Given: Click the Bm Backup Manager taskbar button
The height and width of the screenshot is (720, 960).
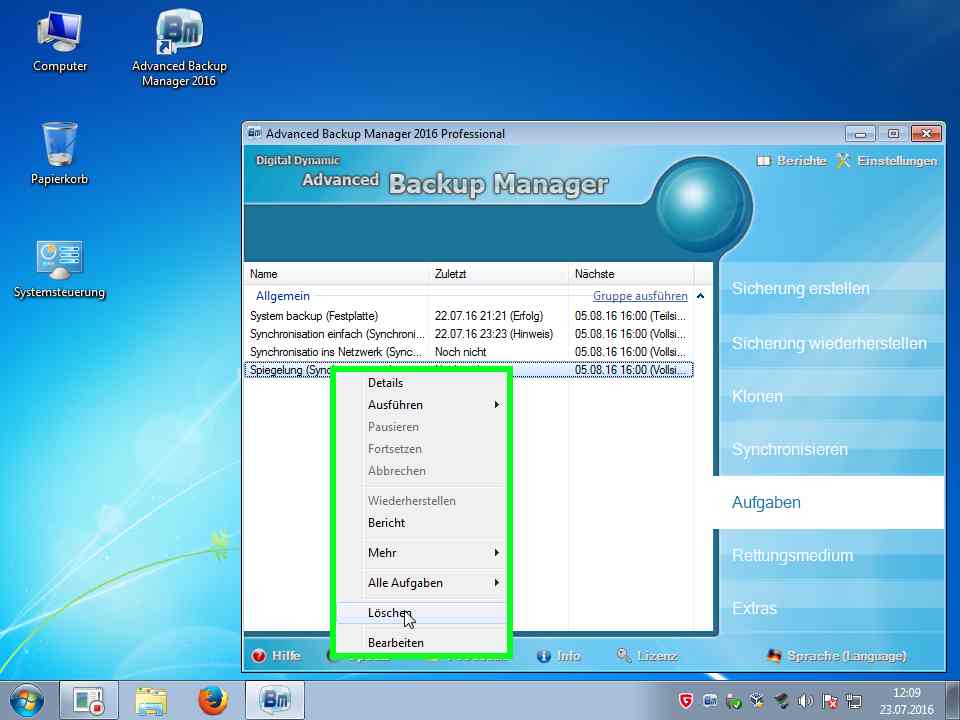Looking at the screenshot, I should click(275, 700).
